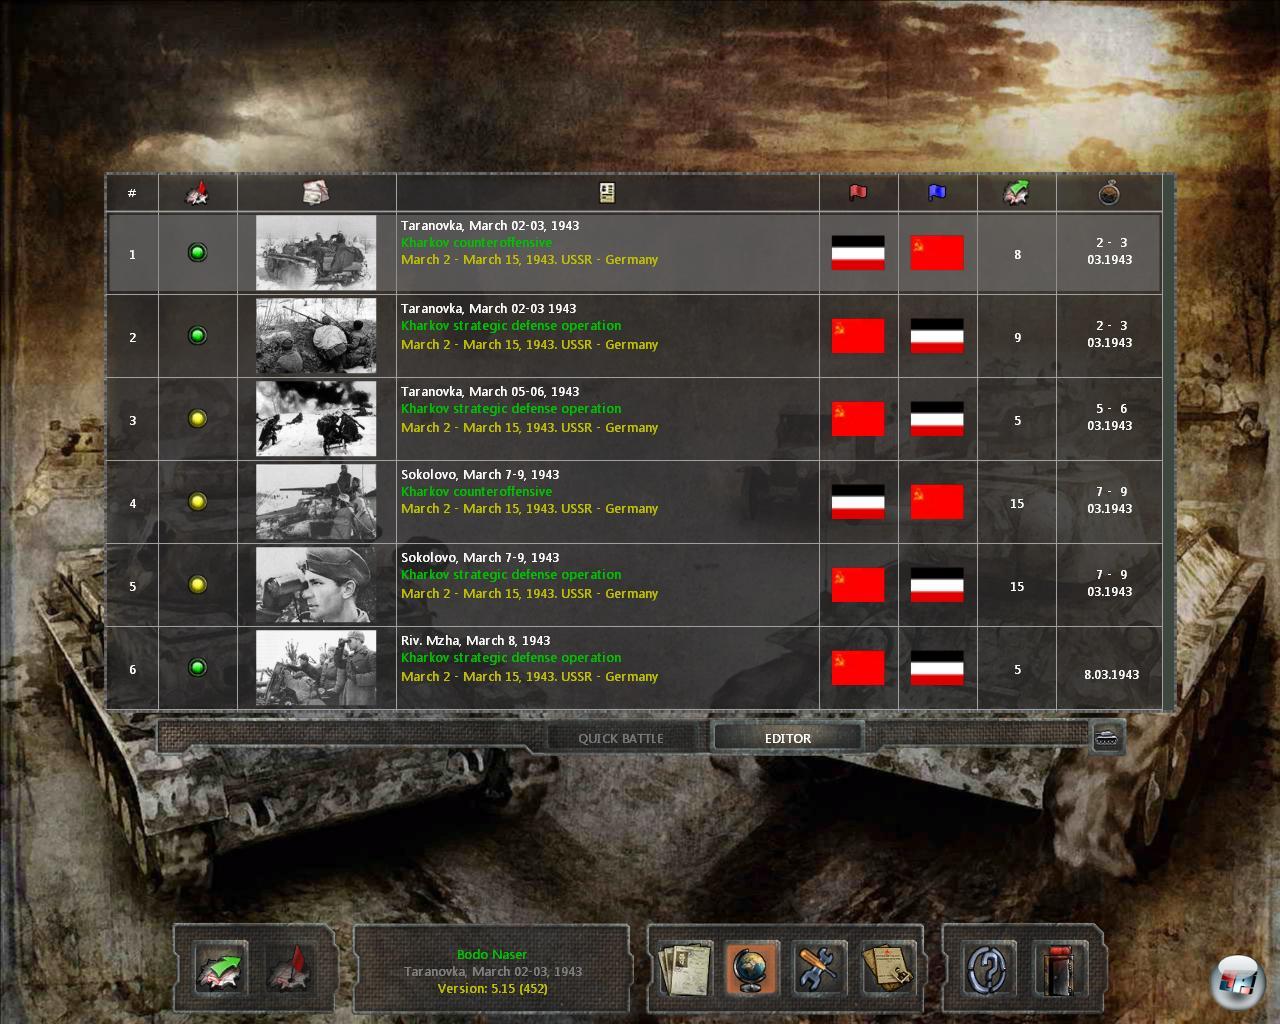The height and width of the screenshot is (1024, 1280).
Task: Click the German flag in row 1
Action: [x=858, y=253]
